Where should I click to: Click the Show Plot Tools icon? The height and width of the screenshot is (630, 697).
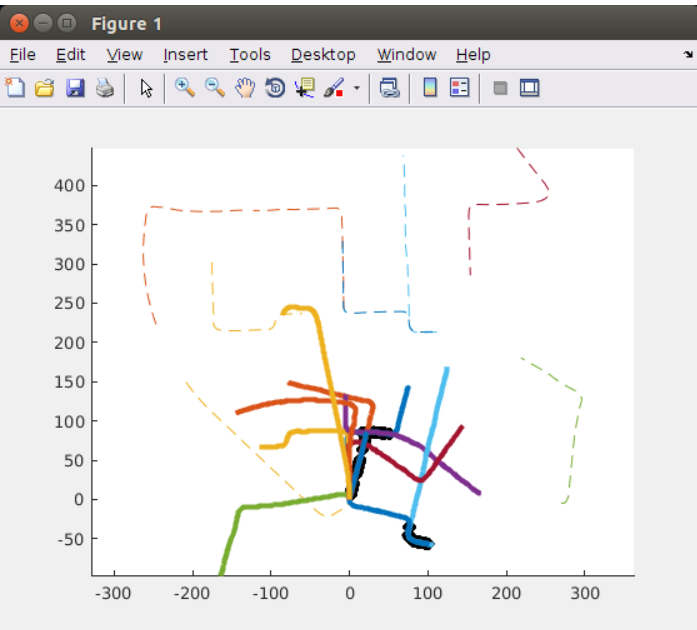point(529,88)
